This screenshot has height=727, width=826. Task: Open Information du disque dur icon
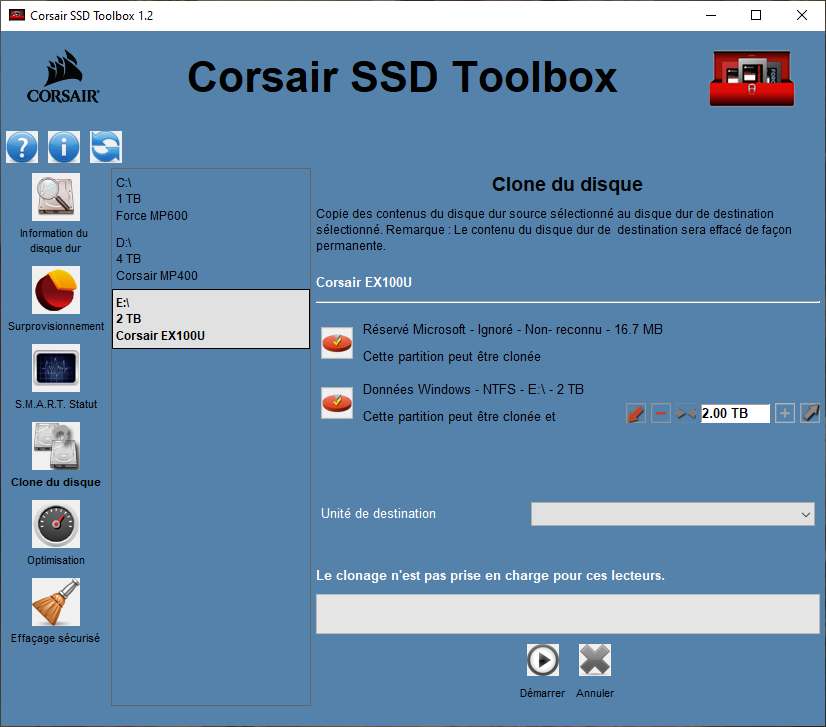[56, 197]
